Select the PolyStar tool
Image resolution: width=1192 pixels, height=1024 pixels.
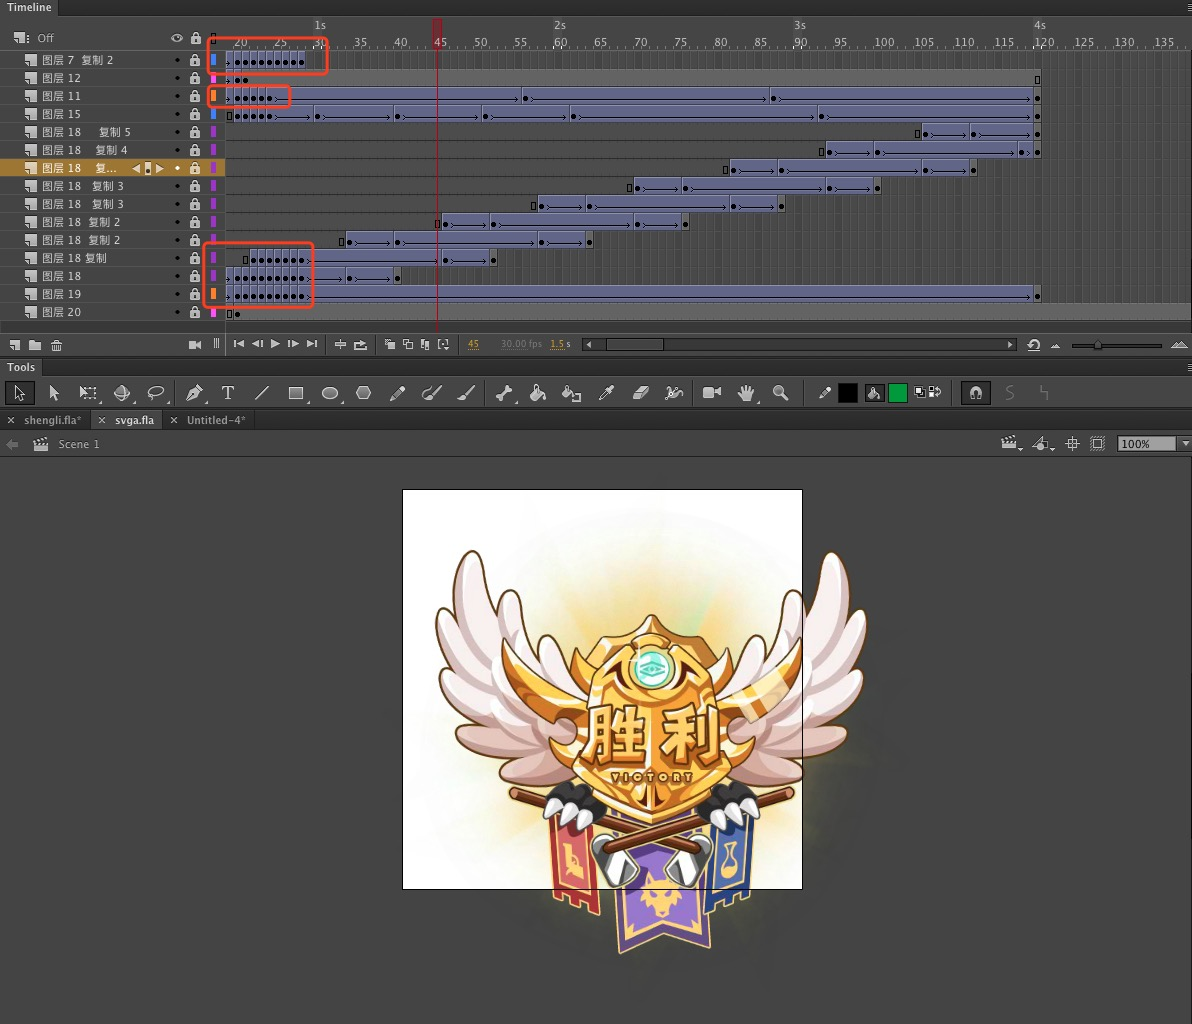pyautogui.click(x=363, y=393)
